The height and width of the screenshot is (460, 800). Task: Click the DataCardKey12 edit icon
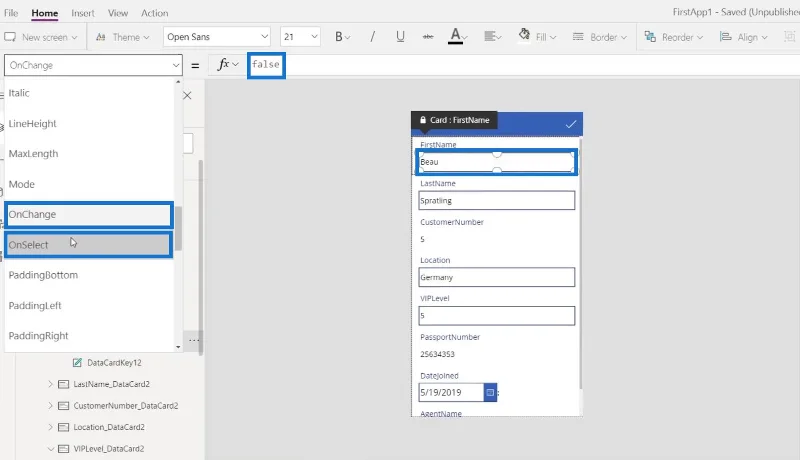(x=77, y=363)
